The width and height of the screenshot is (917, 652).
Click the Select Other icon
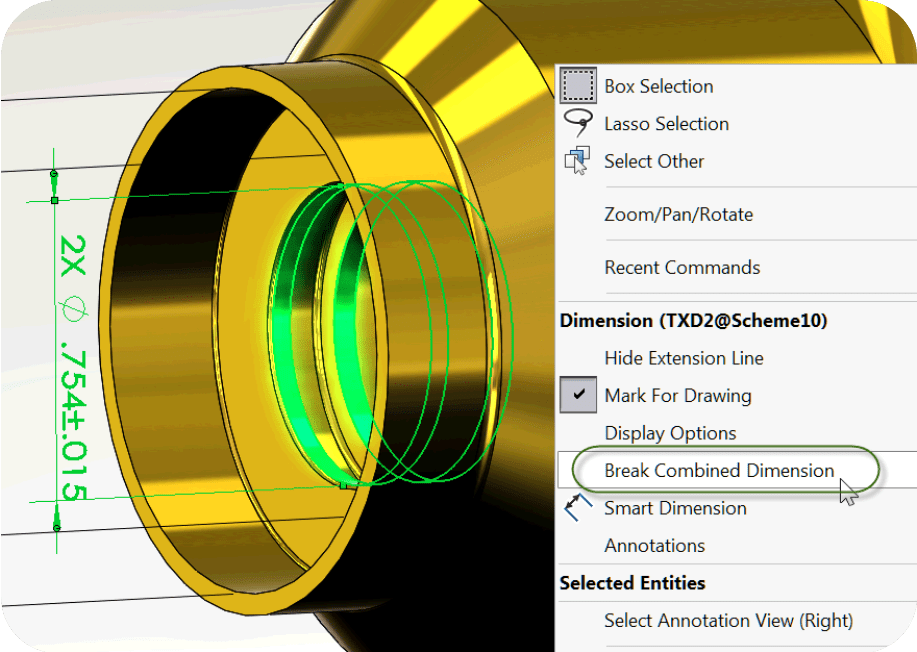(578, 161)
